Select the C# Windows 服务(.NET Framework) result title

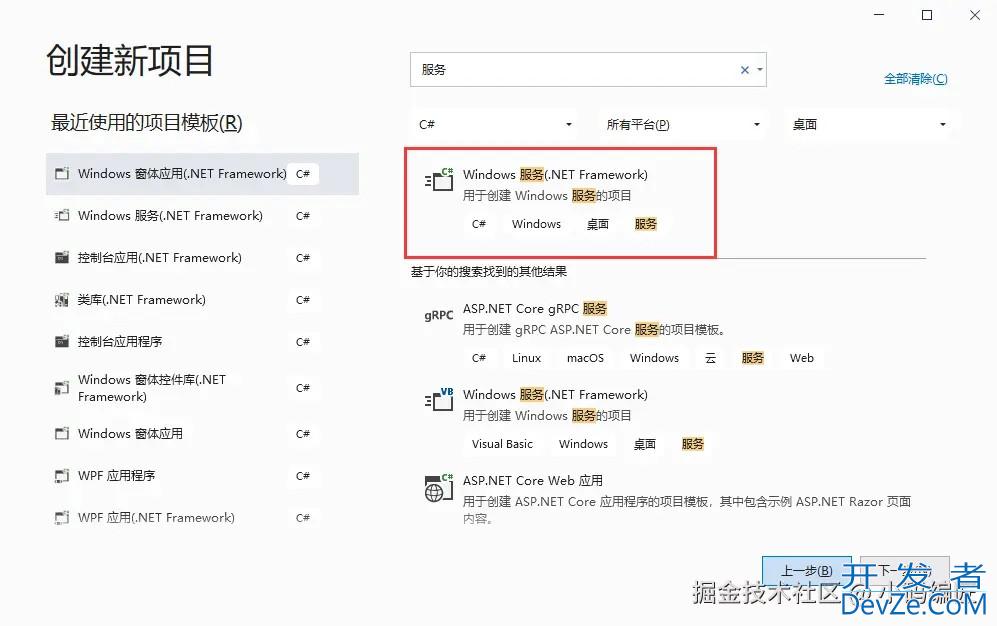click(555, 174)
